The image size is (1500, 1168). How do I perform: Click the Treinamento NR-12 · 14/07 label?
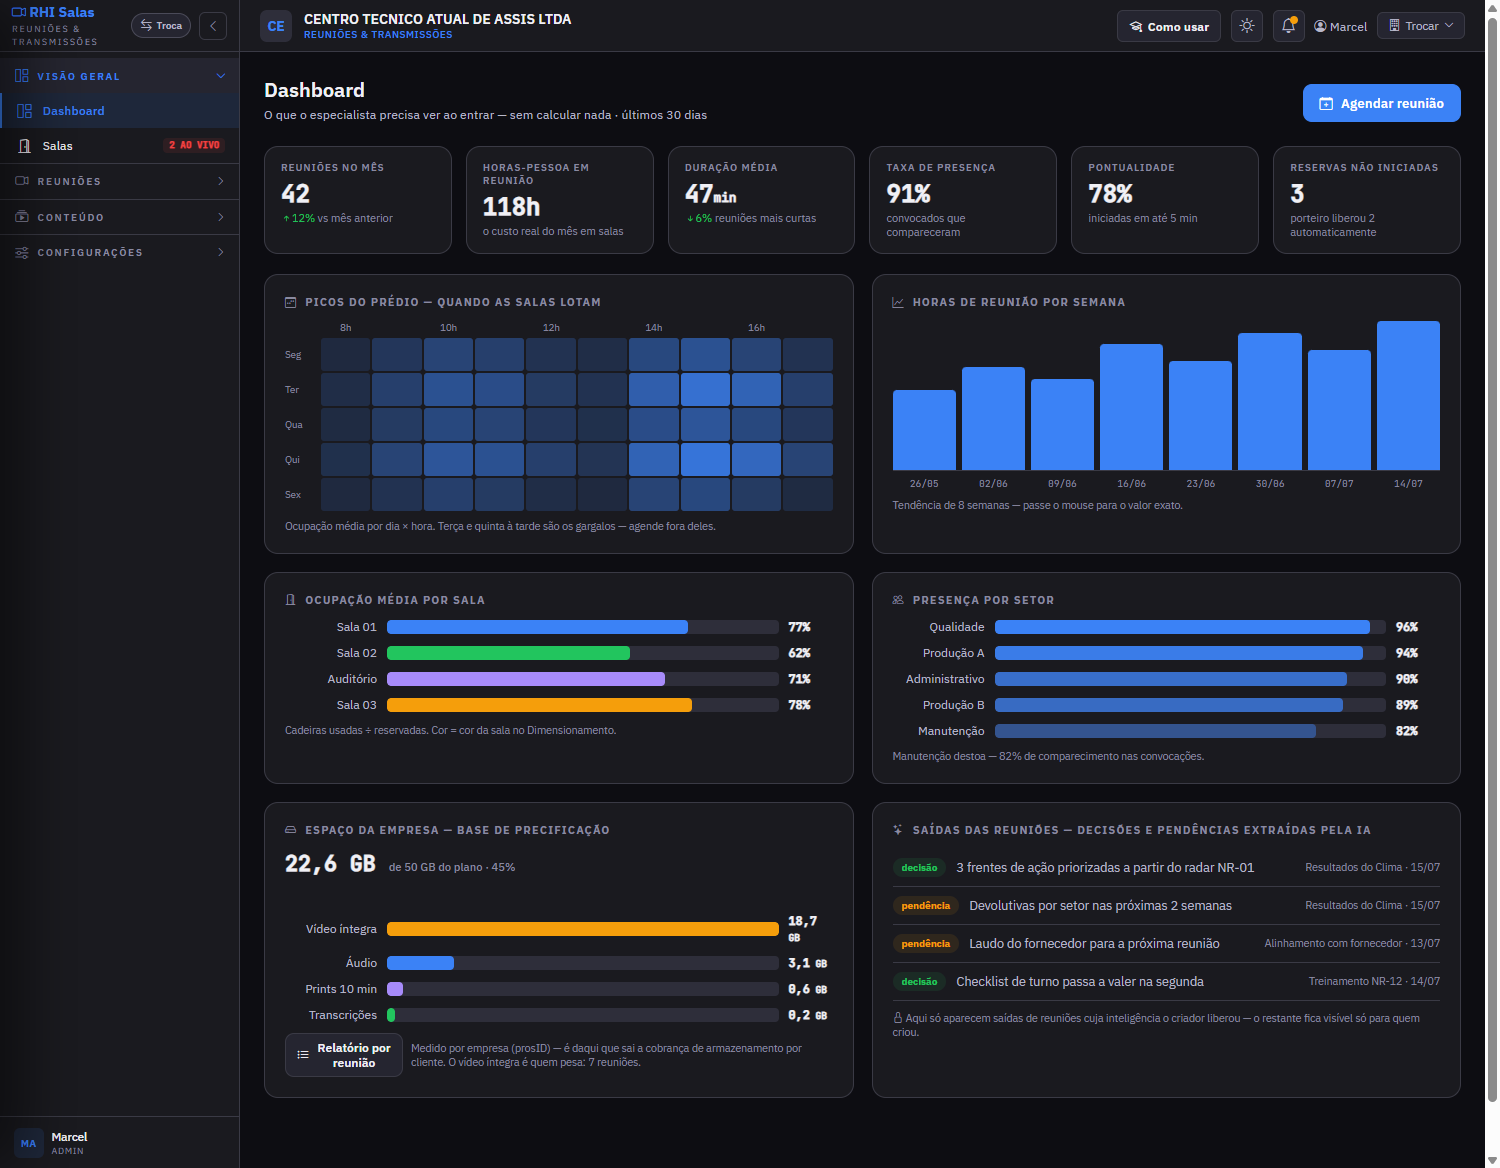(1374, 982)
